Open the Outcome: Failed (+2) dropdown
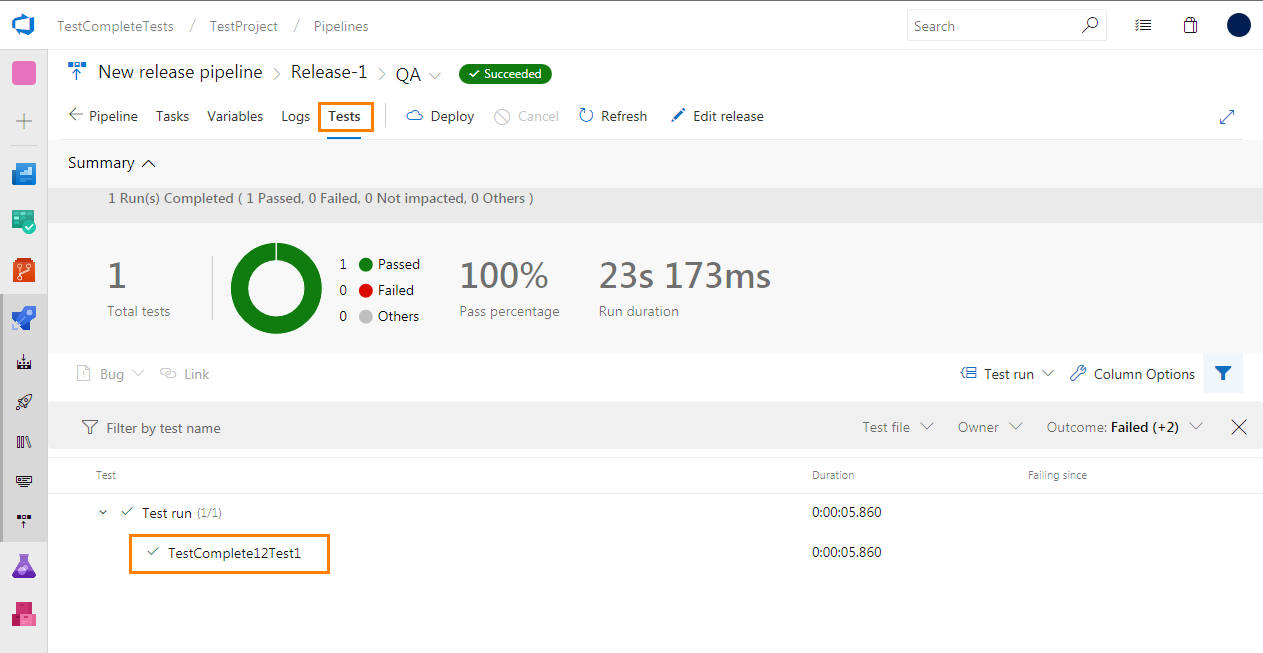Image resolution: width=1263 pixels, height=653 pixels. tap(1124, 427)
